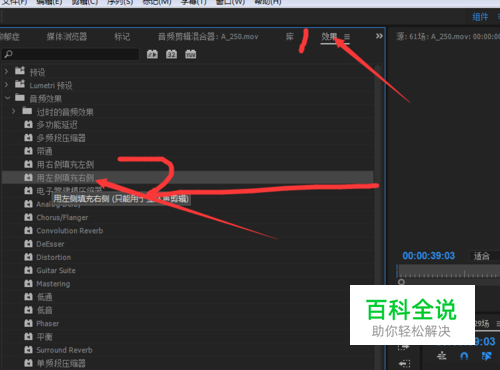This screenshot has width=500, height=370.
Task: Select the 用左侧填充右侧 effect
Action: (x=187, y=178)
